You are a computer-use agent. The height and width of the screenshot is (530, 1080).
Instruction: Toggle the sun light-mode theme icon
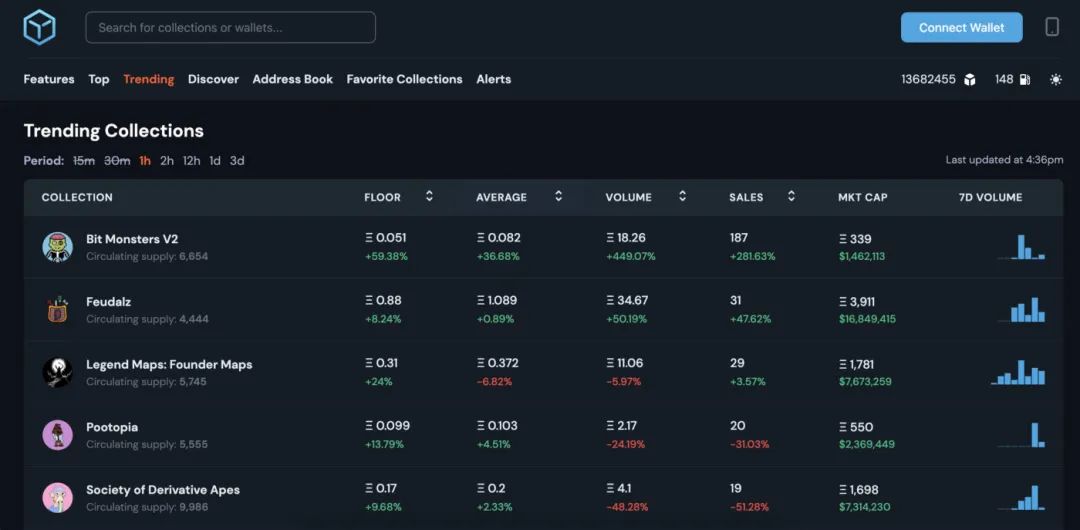point(1055,79)
